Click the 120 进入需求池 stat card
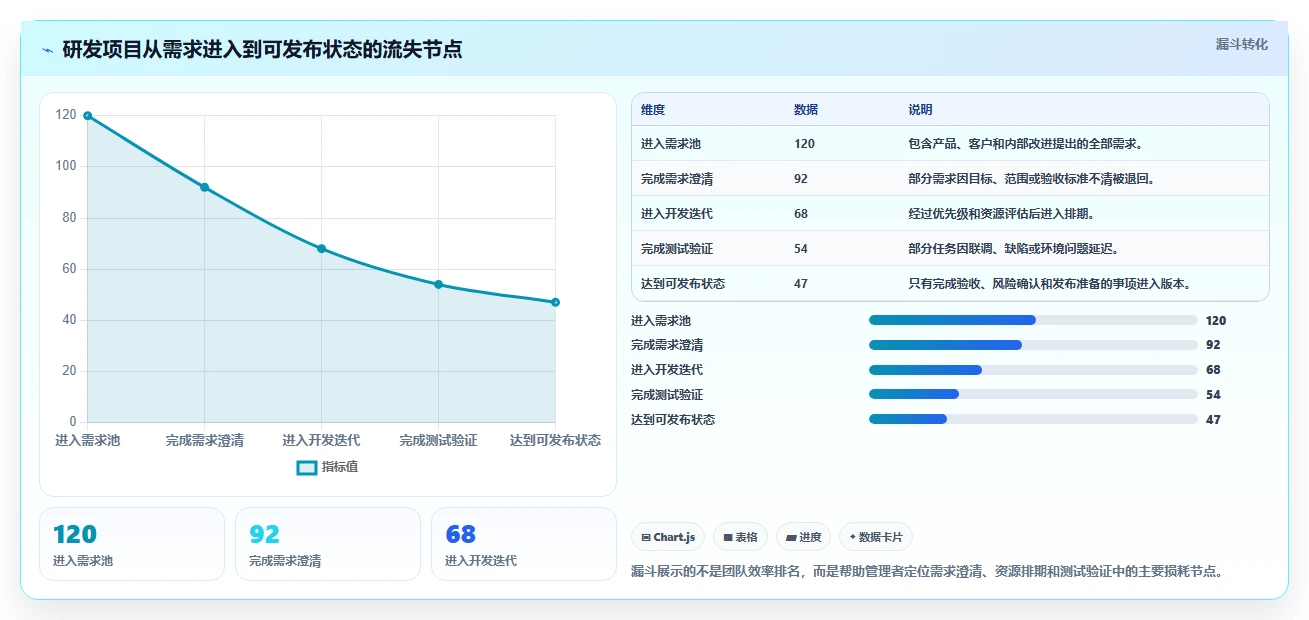This screenshot has width=1309, height=620. click(132, 544)
